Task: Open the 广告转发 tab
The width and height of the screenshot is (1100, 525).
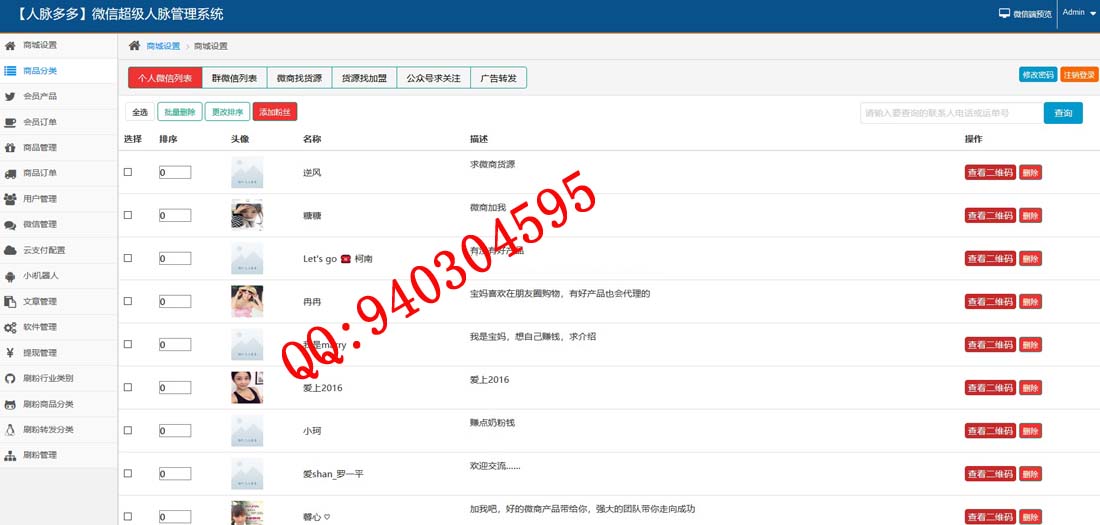Action: tap(498, 78)
